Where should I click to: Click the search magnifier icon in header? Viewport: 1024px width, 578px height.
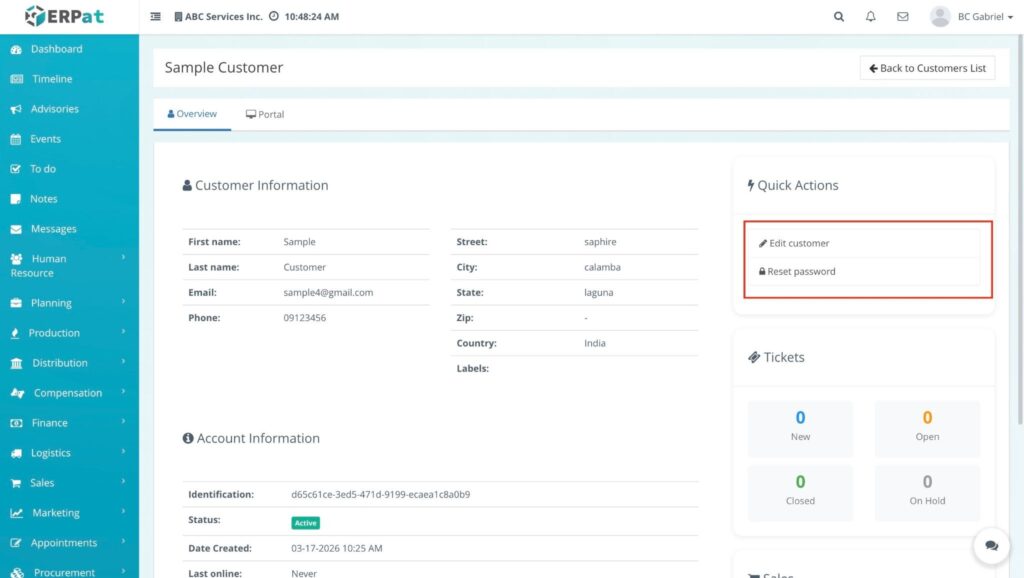coord(839,17)
